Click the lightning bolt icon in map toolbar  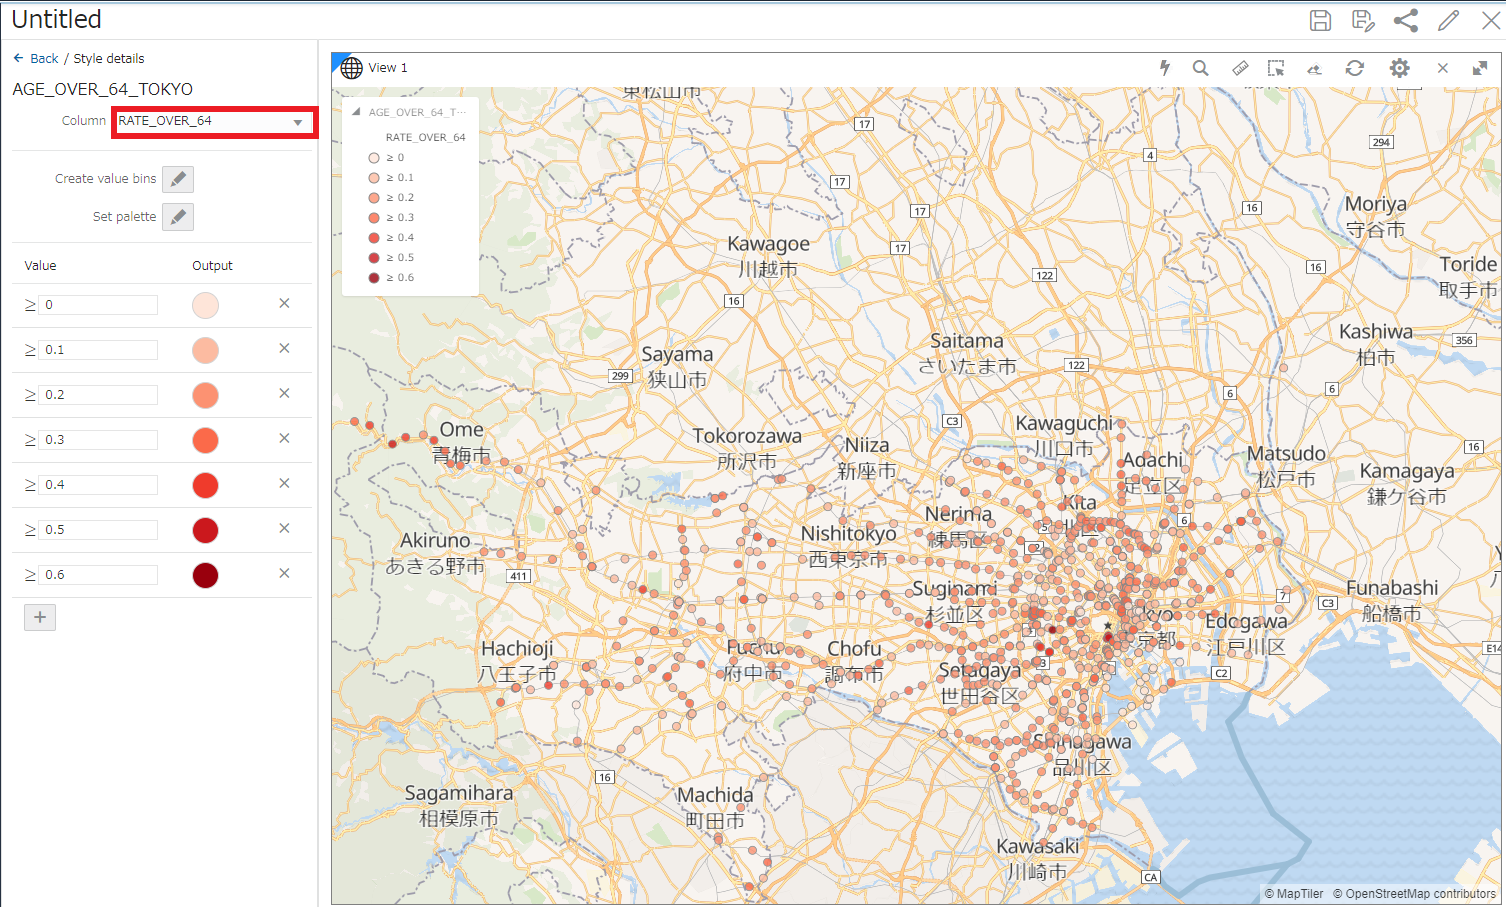[x=1164, y=68]
